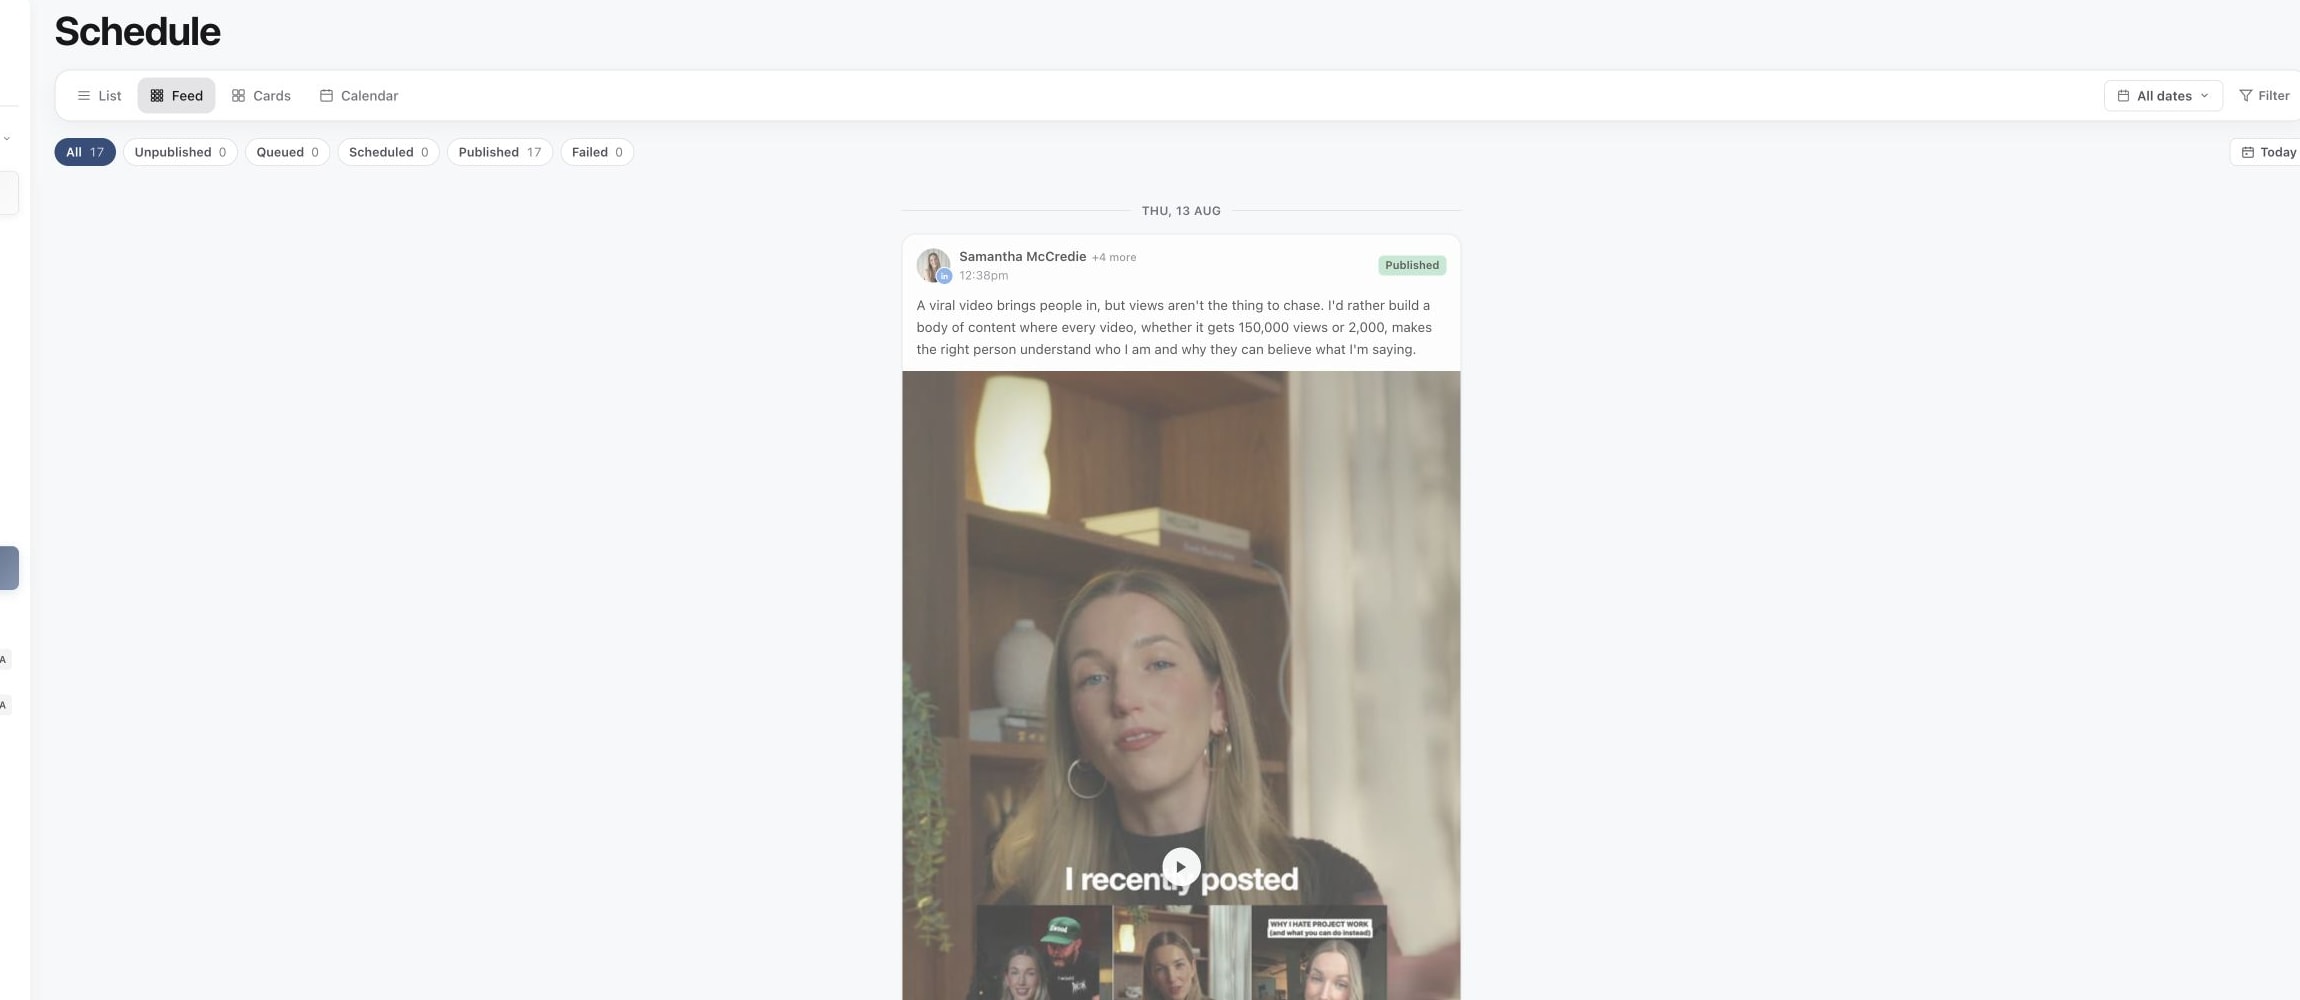Filter by Scheduled posts

coord(388,152)
